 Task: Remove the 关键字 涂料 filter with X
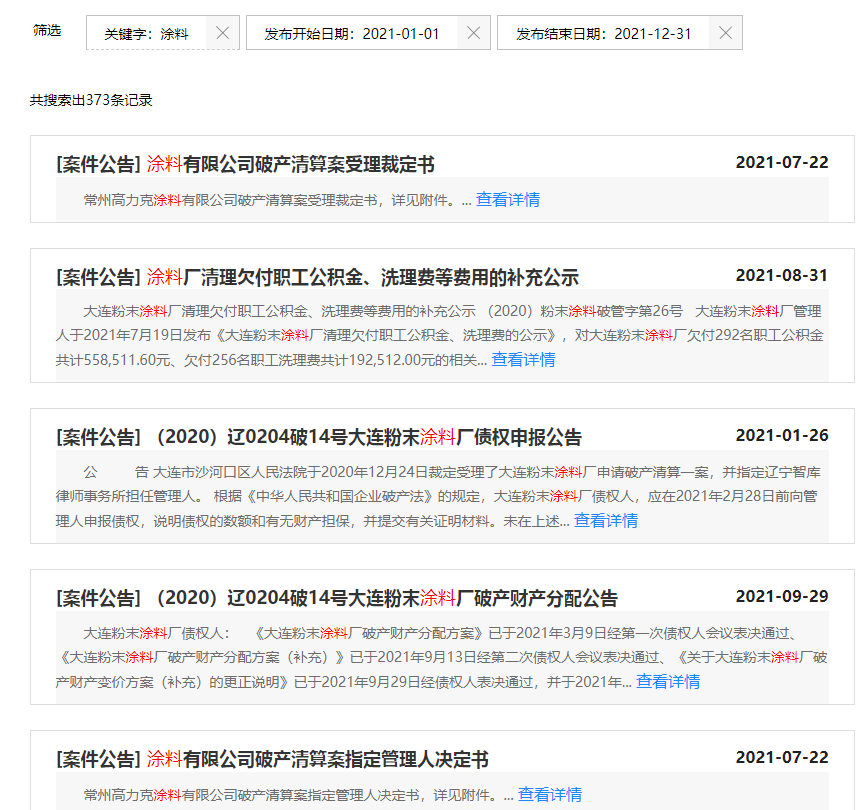click(223, 33)
